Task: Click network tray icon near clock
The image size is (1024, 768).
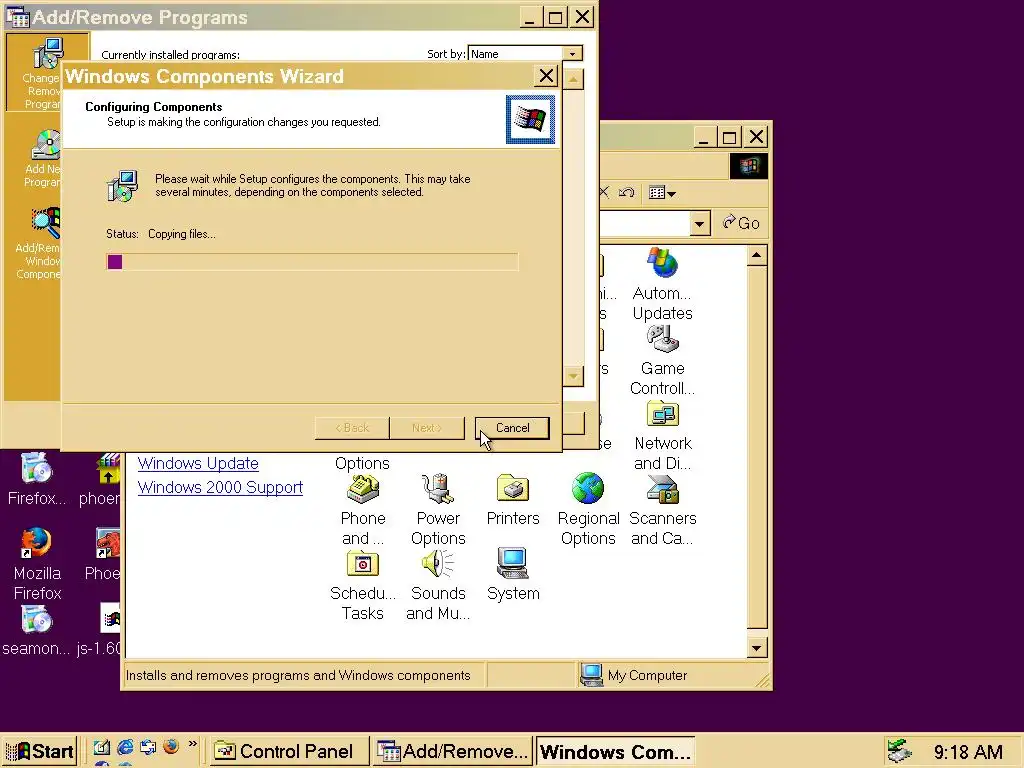Action: coord(900,751)
